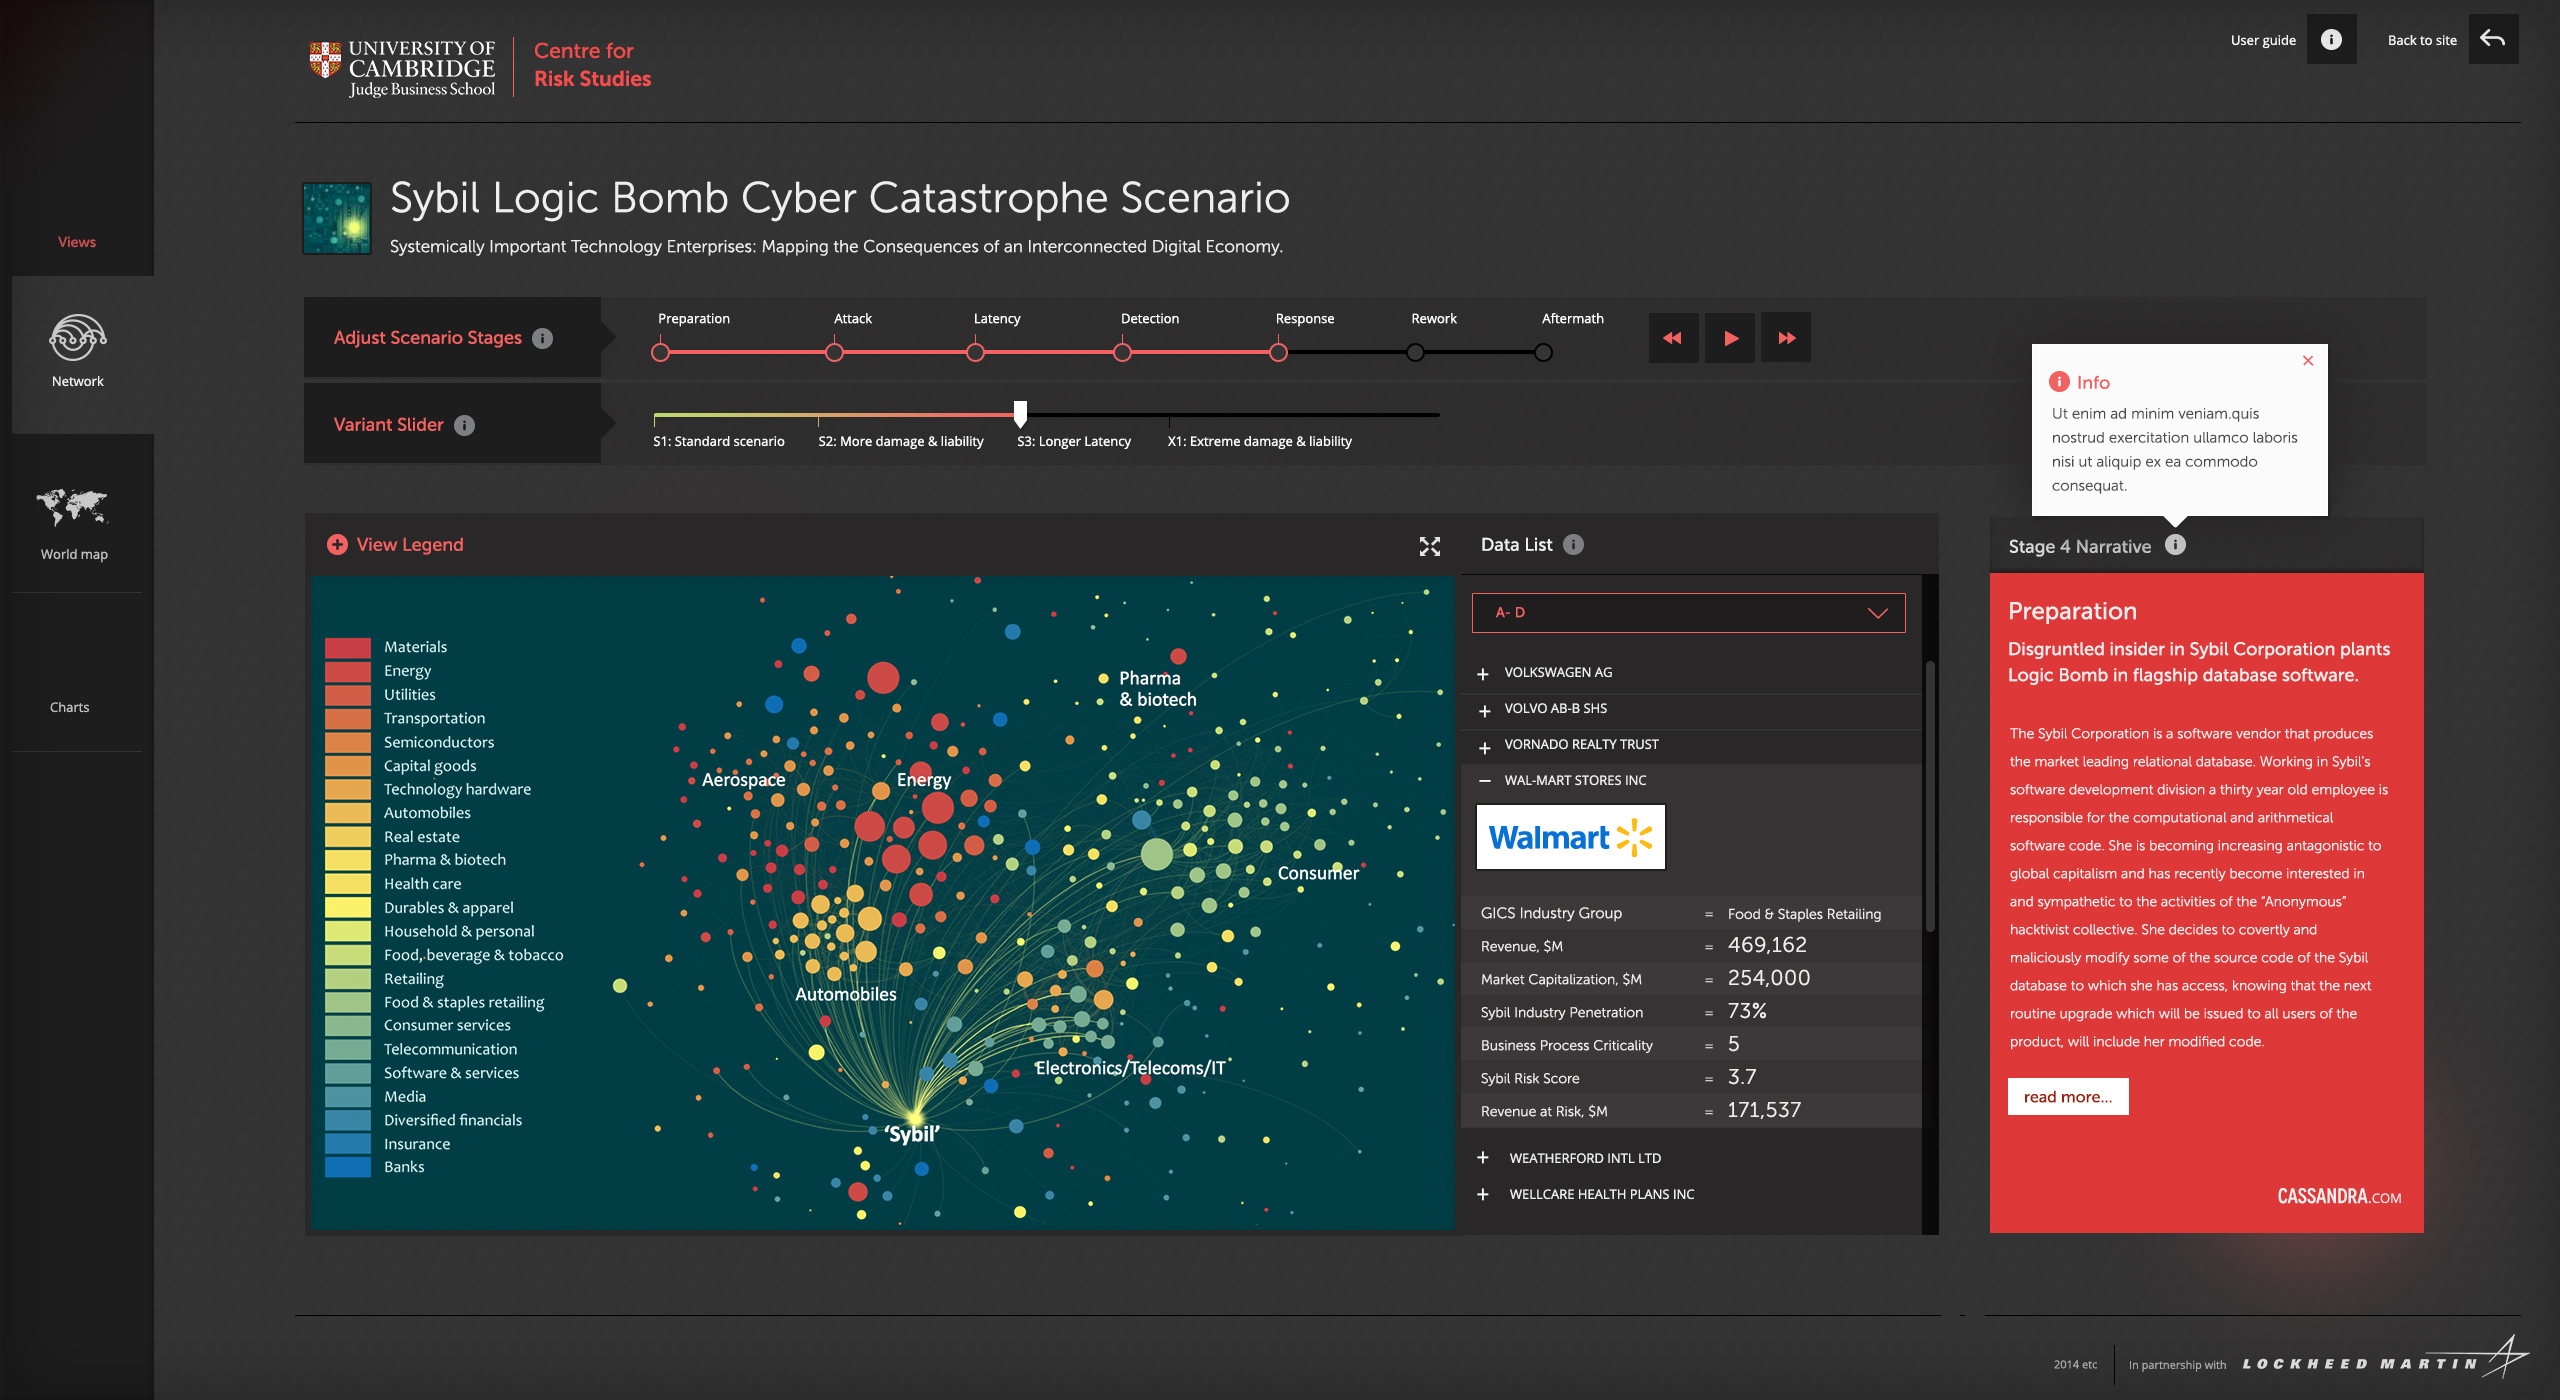Click the Revenue at Risk value 171,537
The width and height of the screenshot is (2560, 1400).
coord(1764,1110)
